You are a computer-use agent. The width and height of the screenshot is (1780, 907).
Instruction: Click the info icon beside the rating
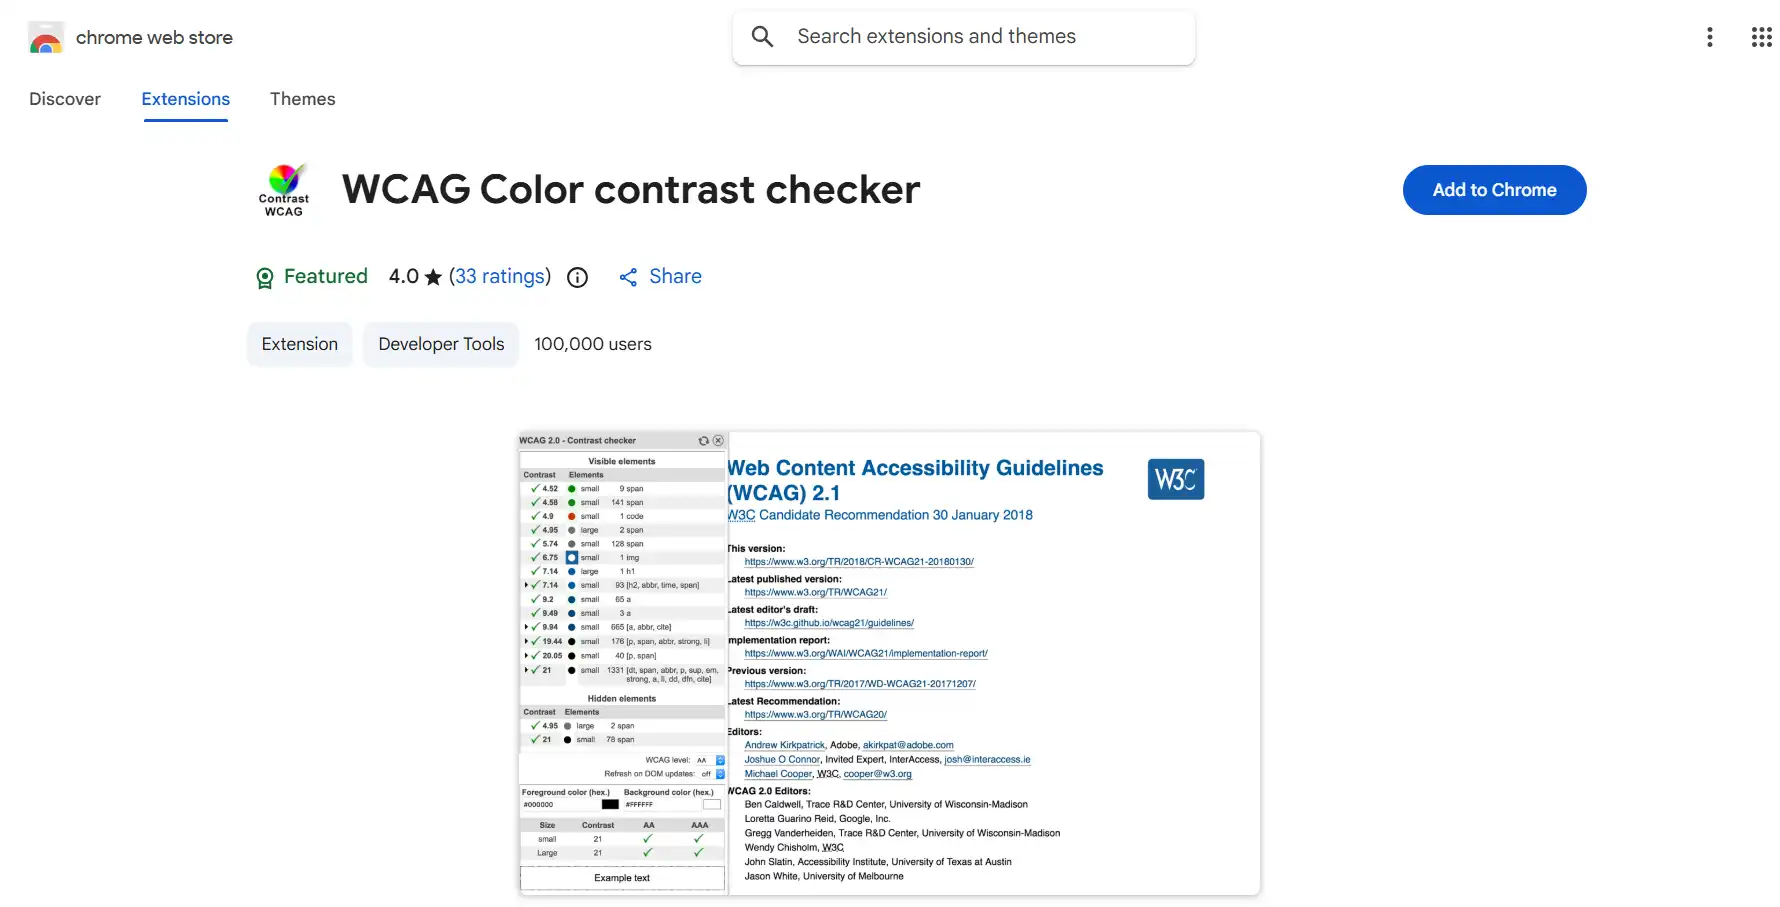pyautogui.click(x=577, y=278)
